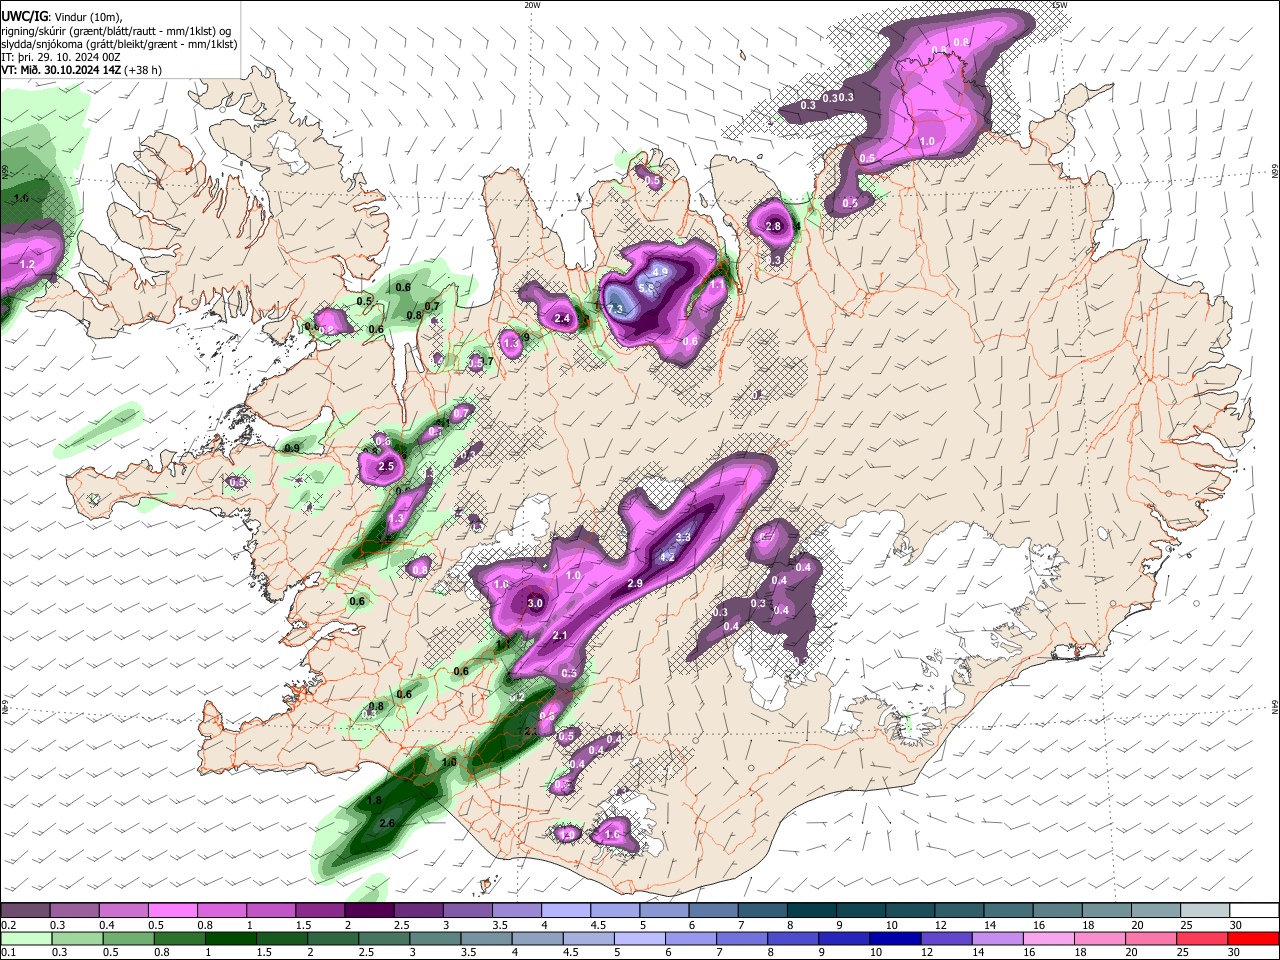This screenshot has width=1280, height=960.
Task: Click the '3.3' precipitation value on the map
Action: (x=683, y=537)
